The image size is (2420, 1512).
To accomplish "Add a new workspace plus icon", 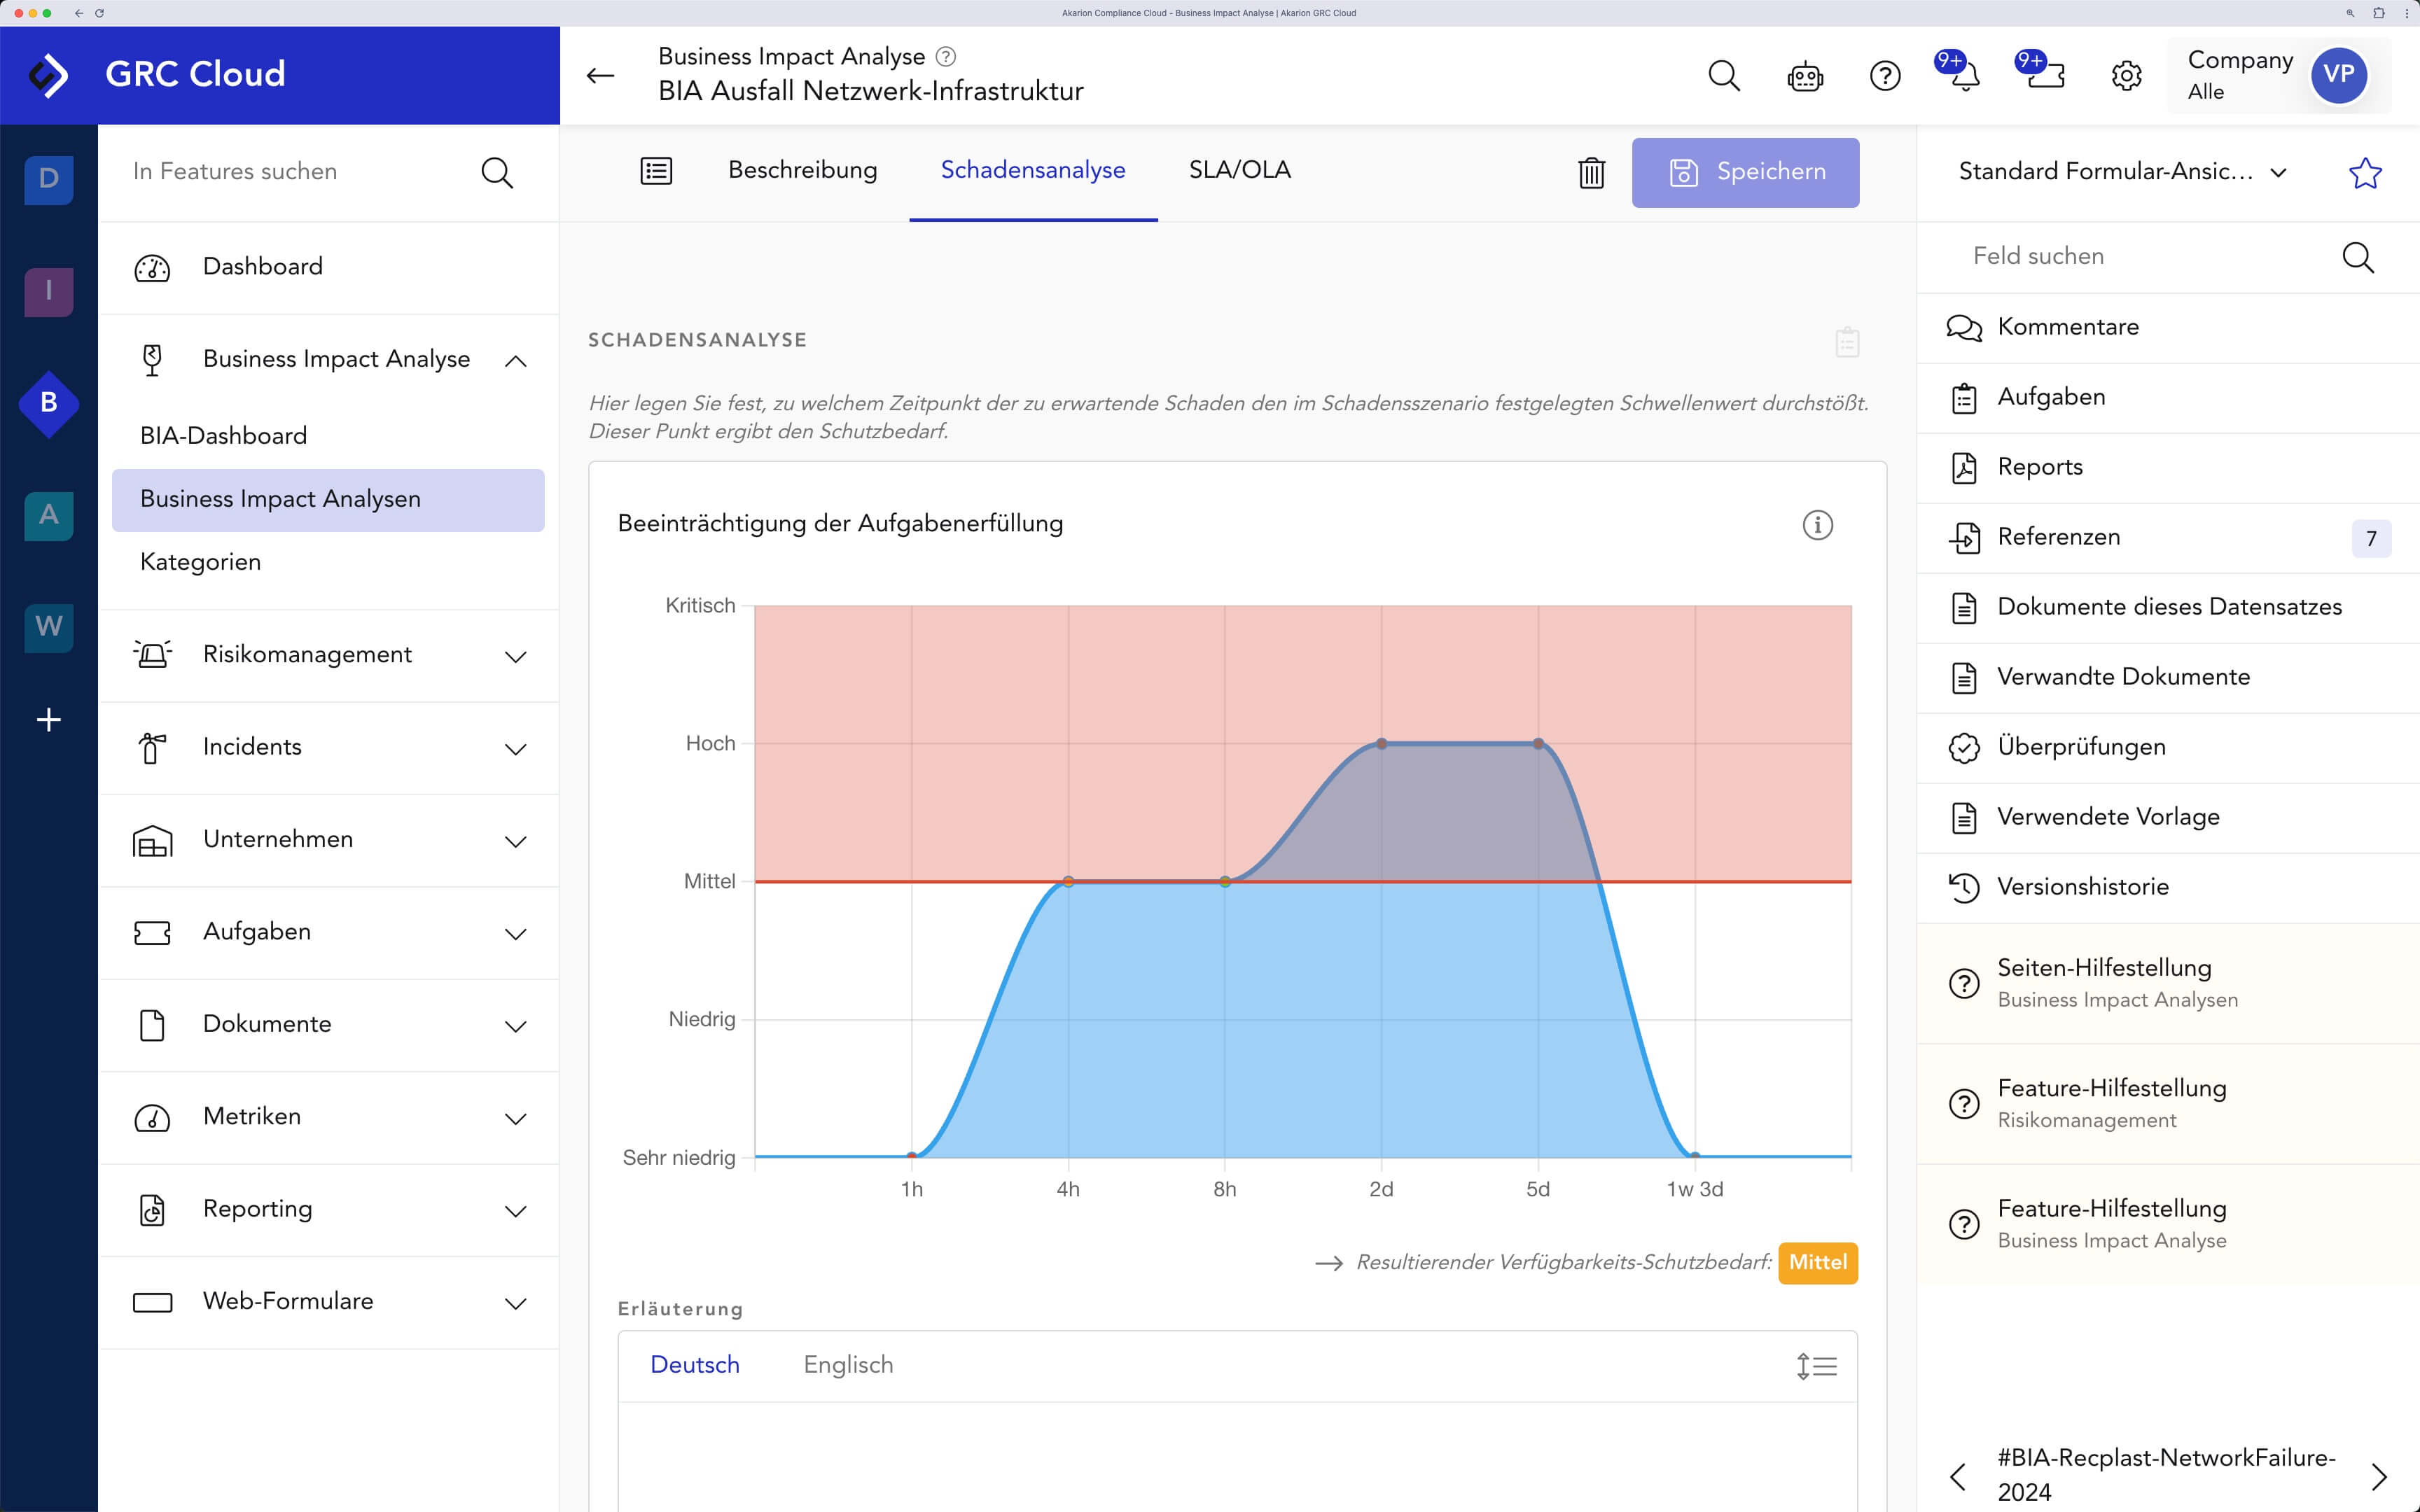I will (x=48, y=720).
